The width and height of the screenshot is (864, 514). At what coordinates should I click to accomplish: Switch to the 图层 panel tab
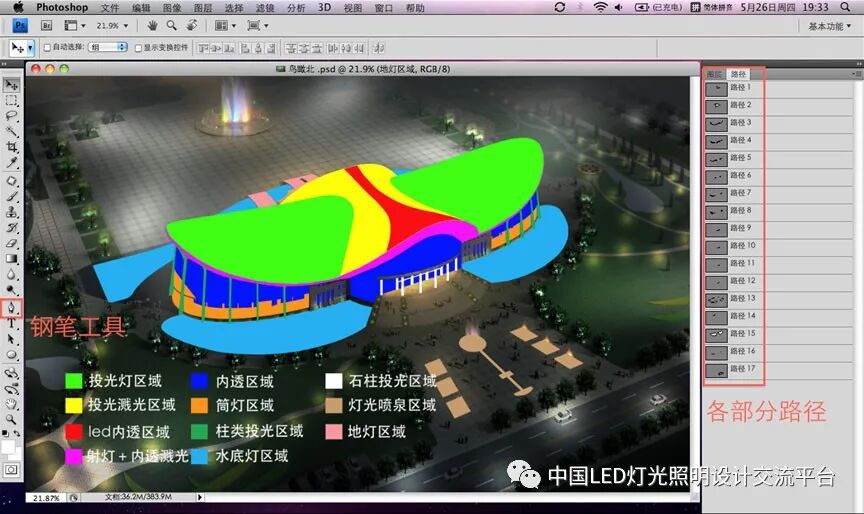coord(715,74)
